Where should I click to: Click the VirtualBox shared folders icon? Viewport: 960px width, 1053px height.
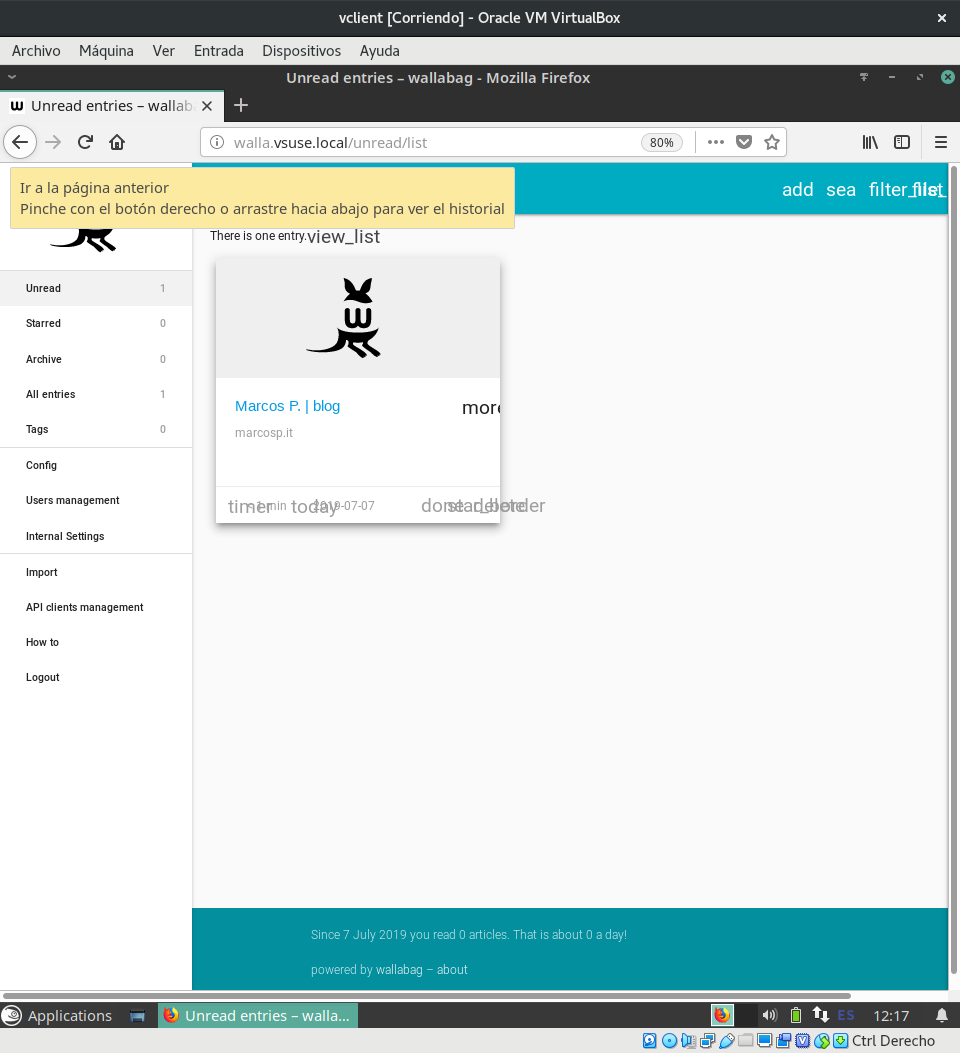coord(745,1041)
